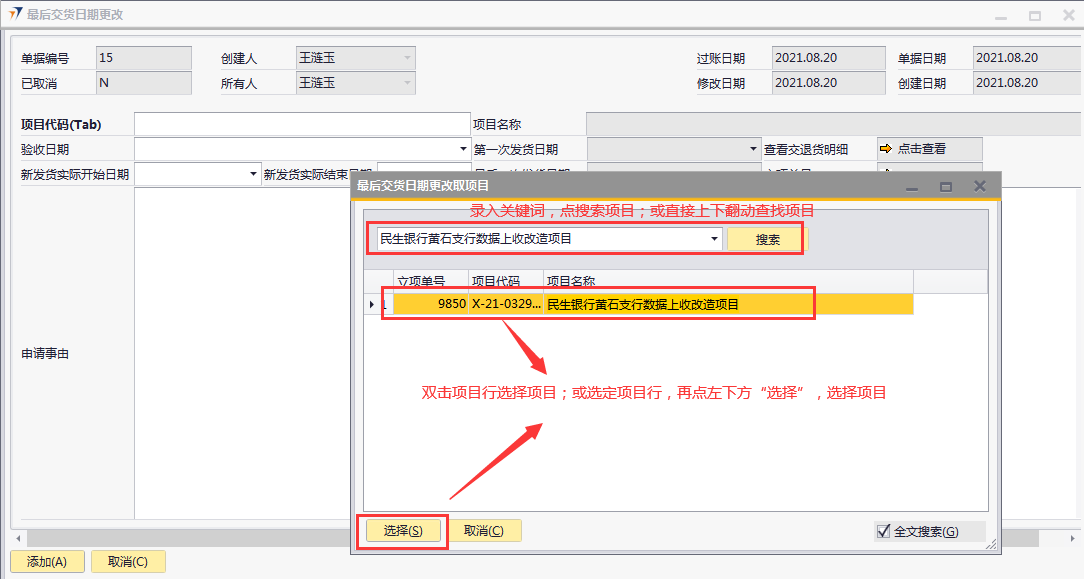Click the 项目代码(Tab) input field
The height and width of the screenshot is (579, 1084).
[302, 124]
